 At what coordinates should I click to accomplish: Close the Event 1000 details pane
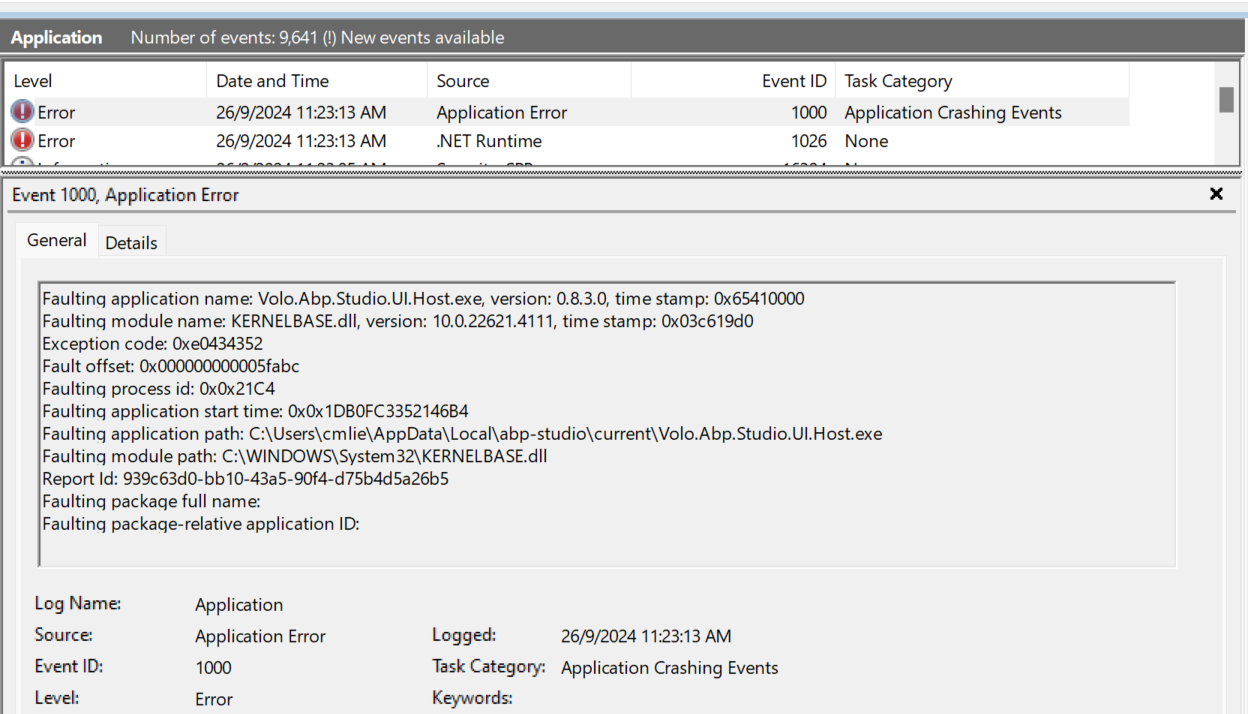[x=1216, y=194]
